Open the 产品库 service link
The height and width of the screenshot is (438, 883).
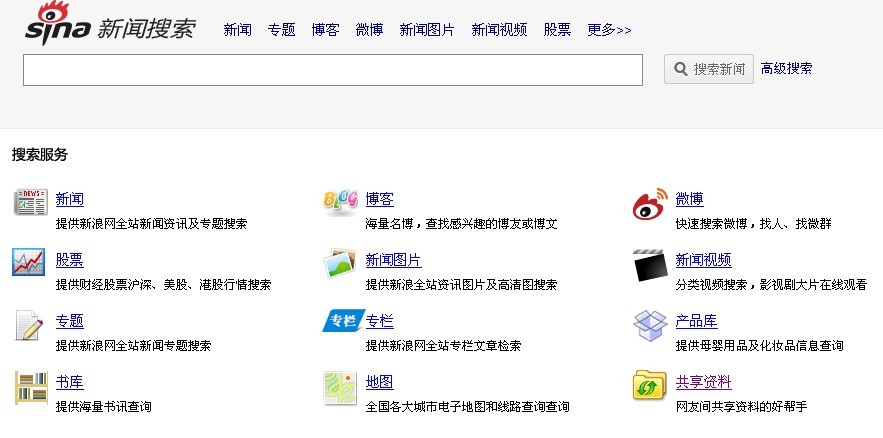(697, 321)
